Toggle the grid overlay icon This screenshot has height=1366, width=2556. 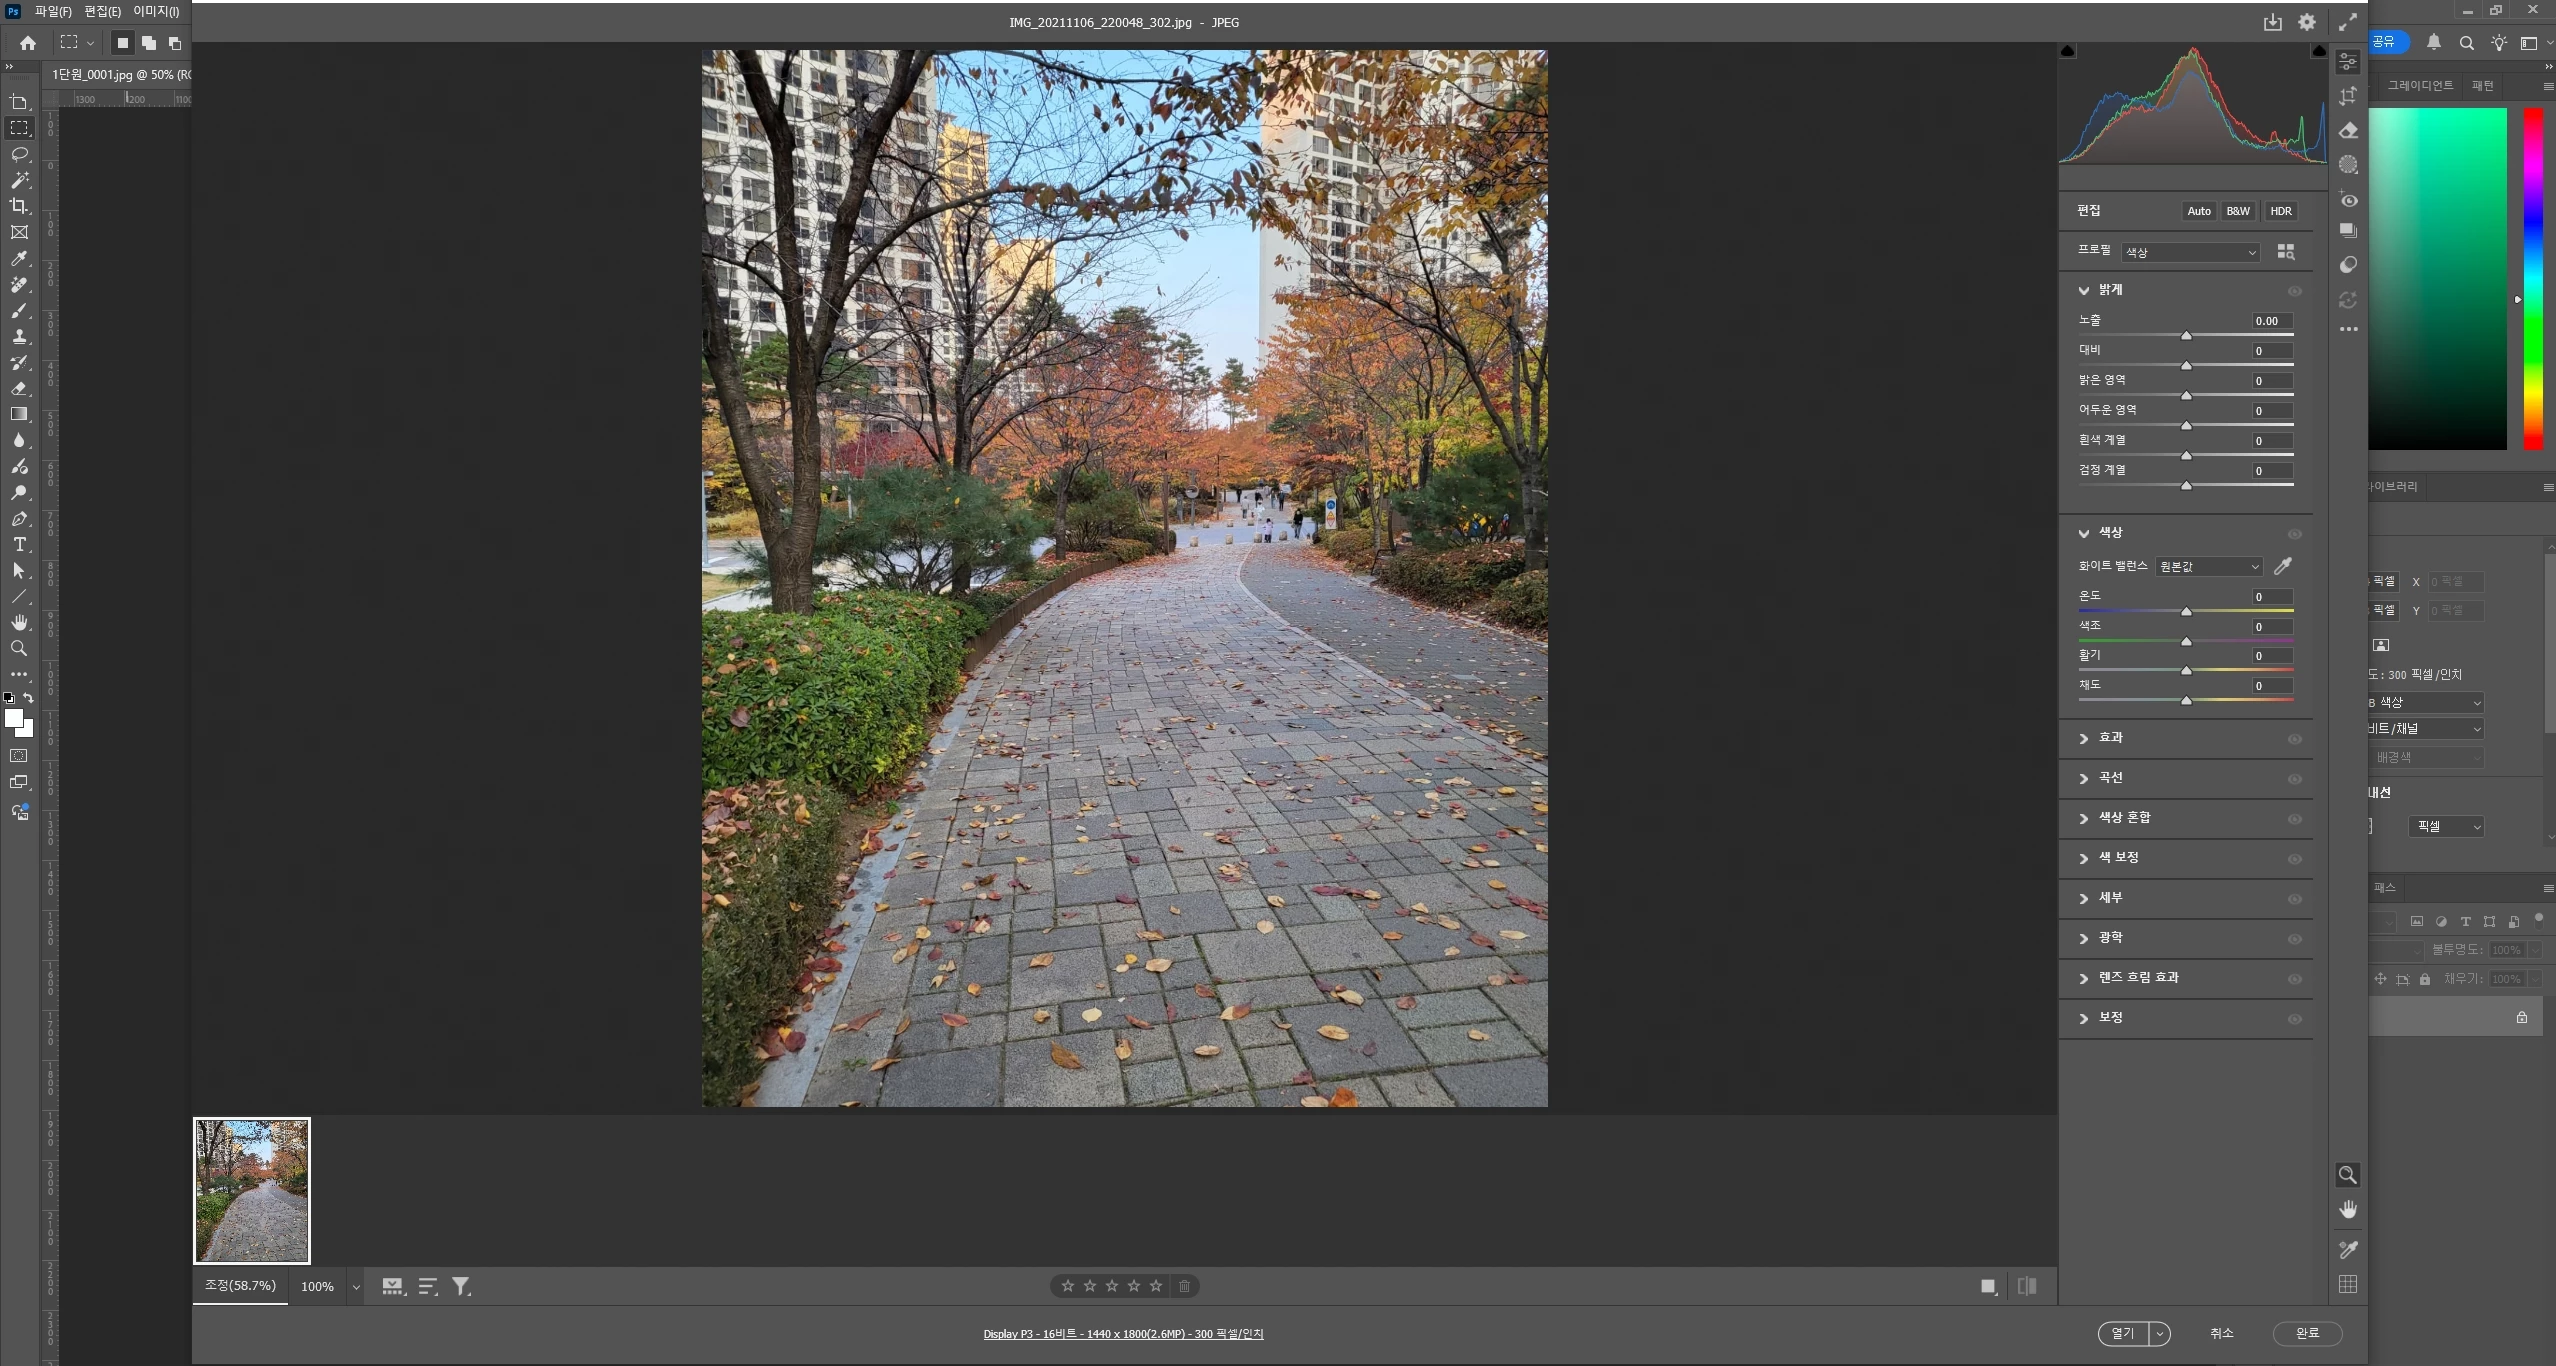pyautogui.click(x=2348, y=1284)
